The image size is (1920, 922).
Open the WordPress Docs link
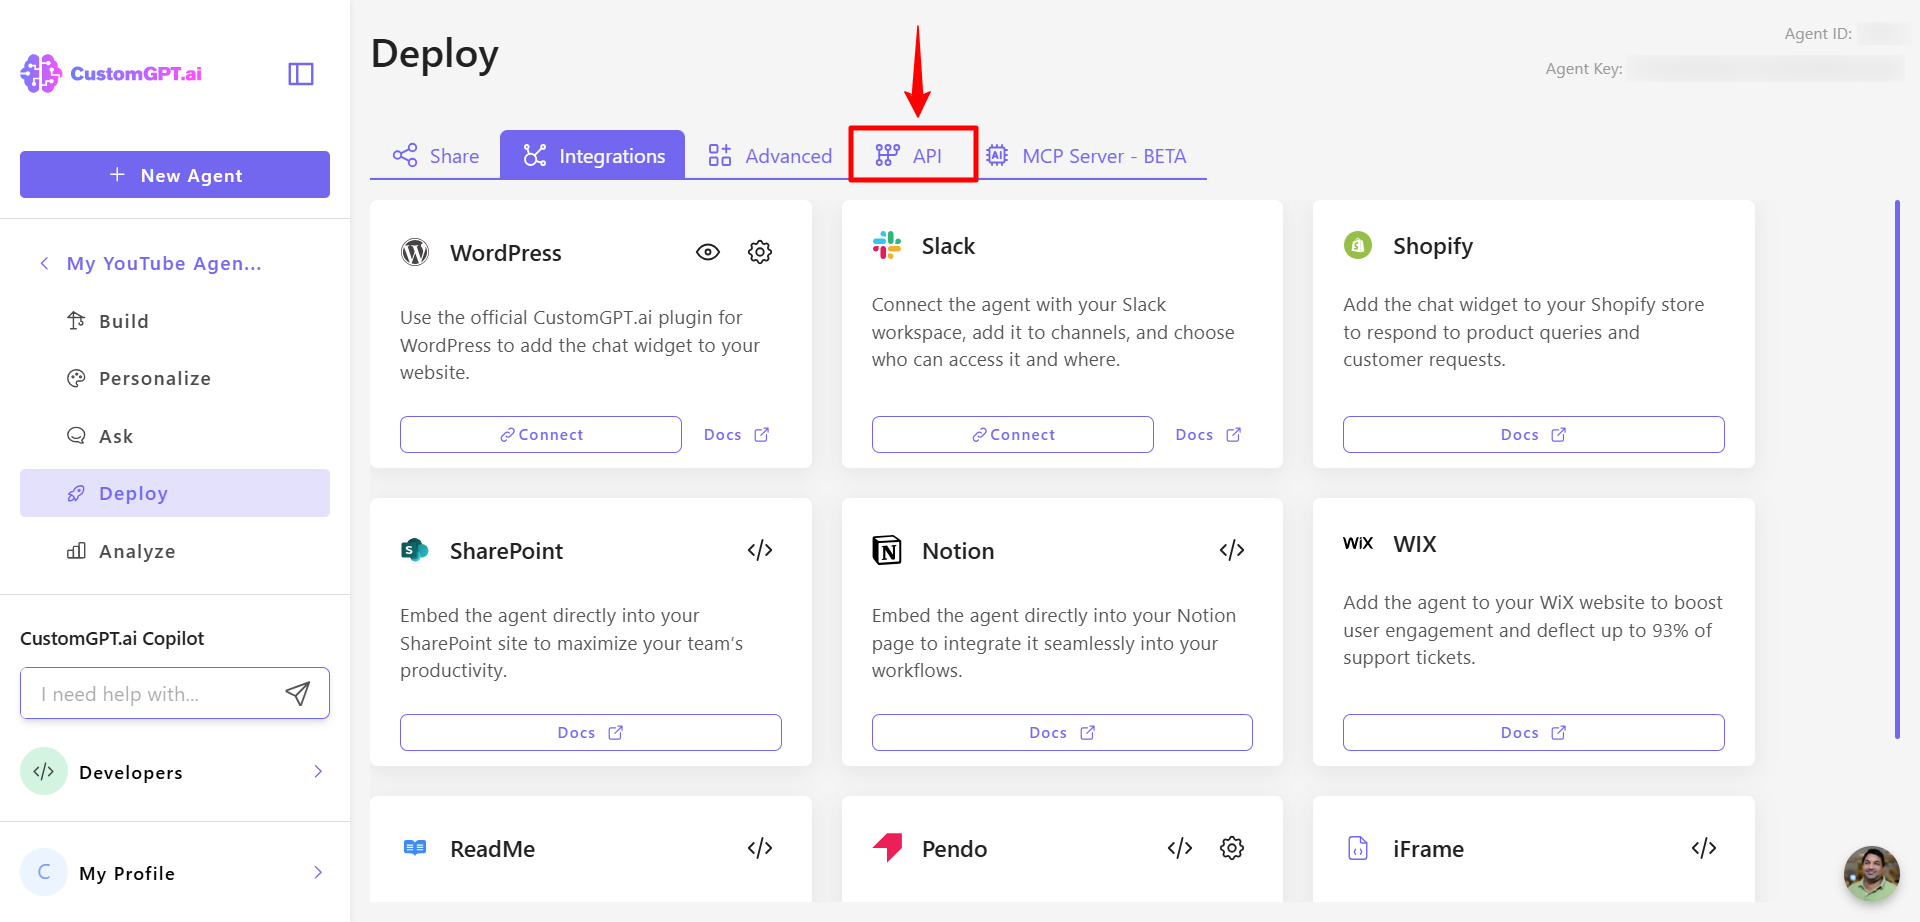737,435
